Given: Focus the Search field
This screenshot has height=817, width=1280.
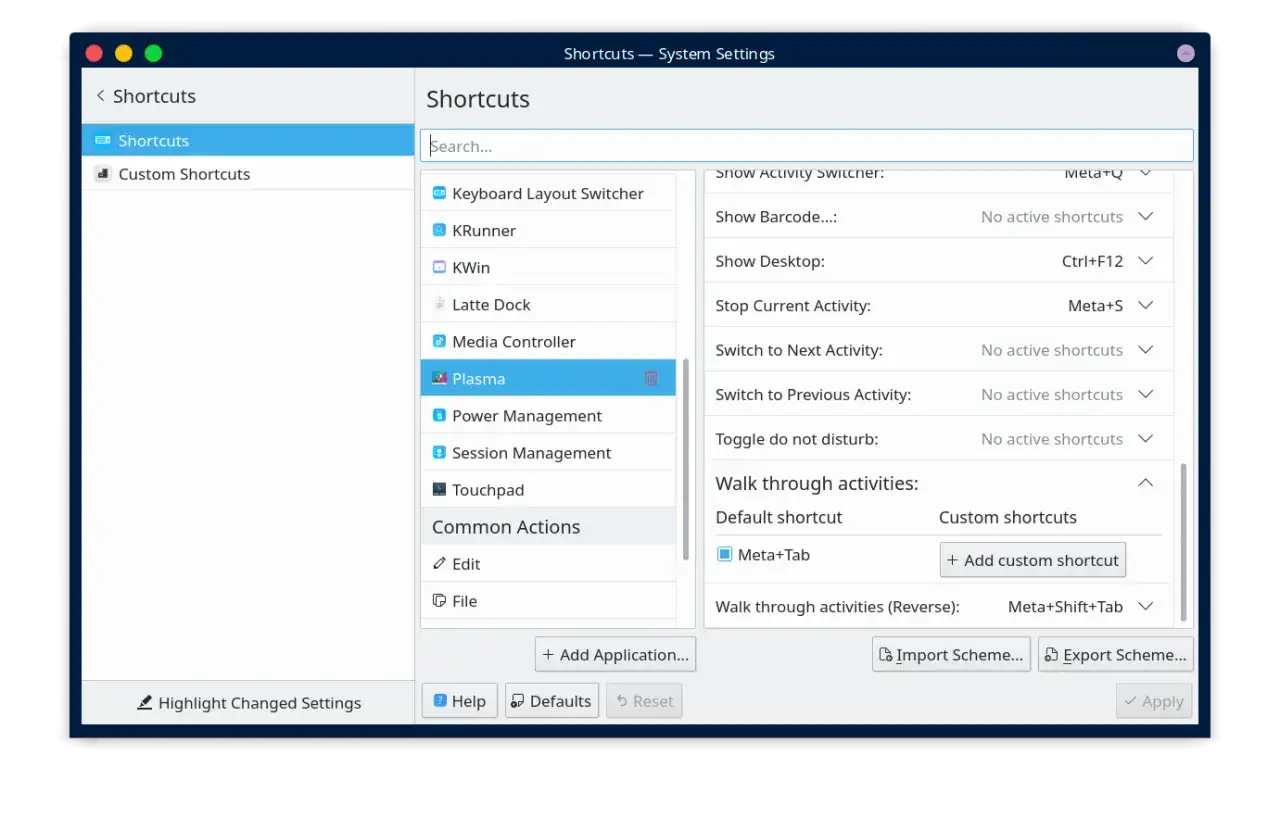Looking at the screenshot, I should (x=807, y=146).
